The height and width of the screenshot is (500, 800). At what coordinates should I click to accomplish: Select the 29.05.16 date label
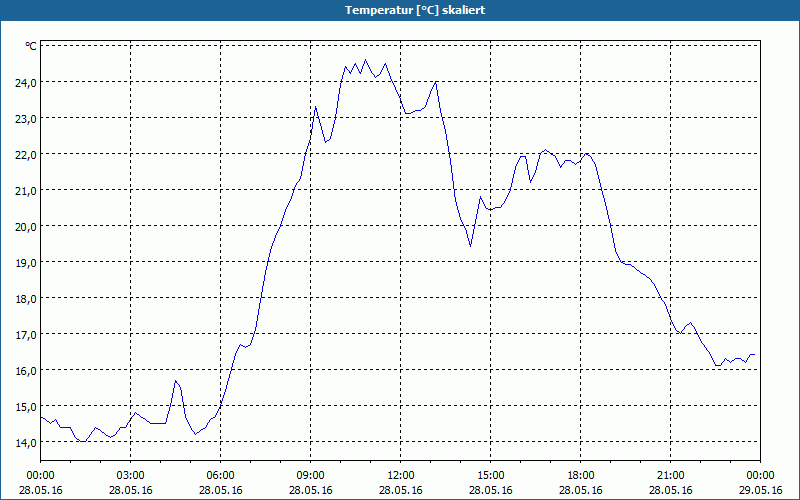[x=760, y=490]
